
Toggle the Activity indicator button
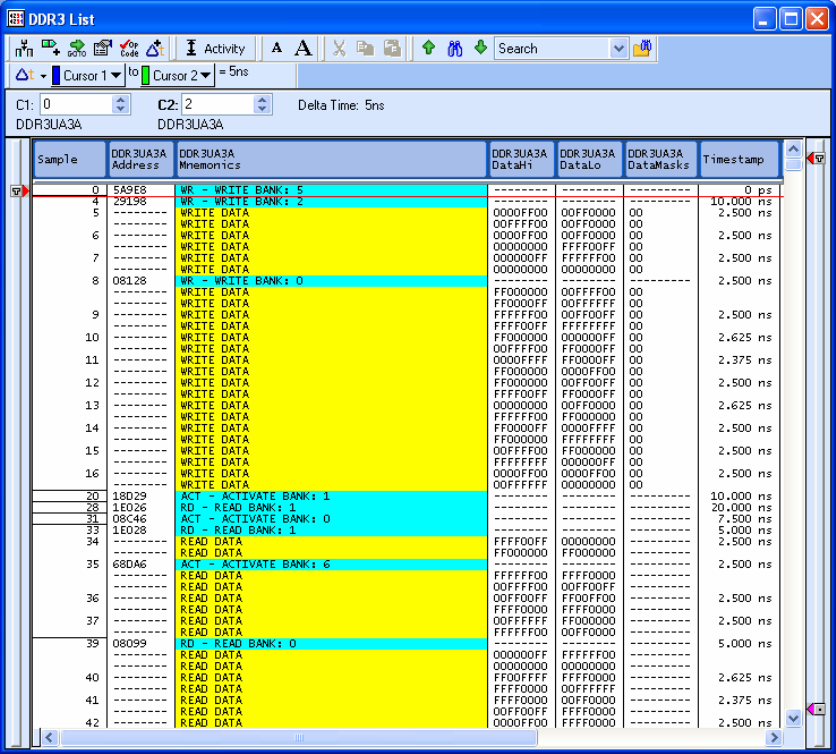[x=215, y=48]
